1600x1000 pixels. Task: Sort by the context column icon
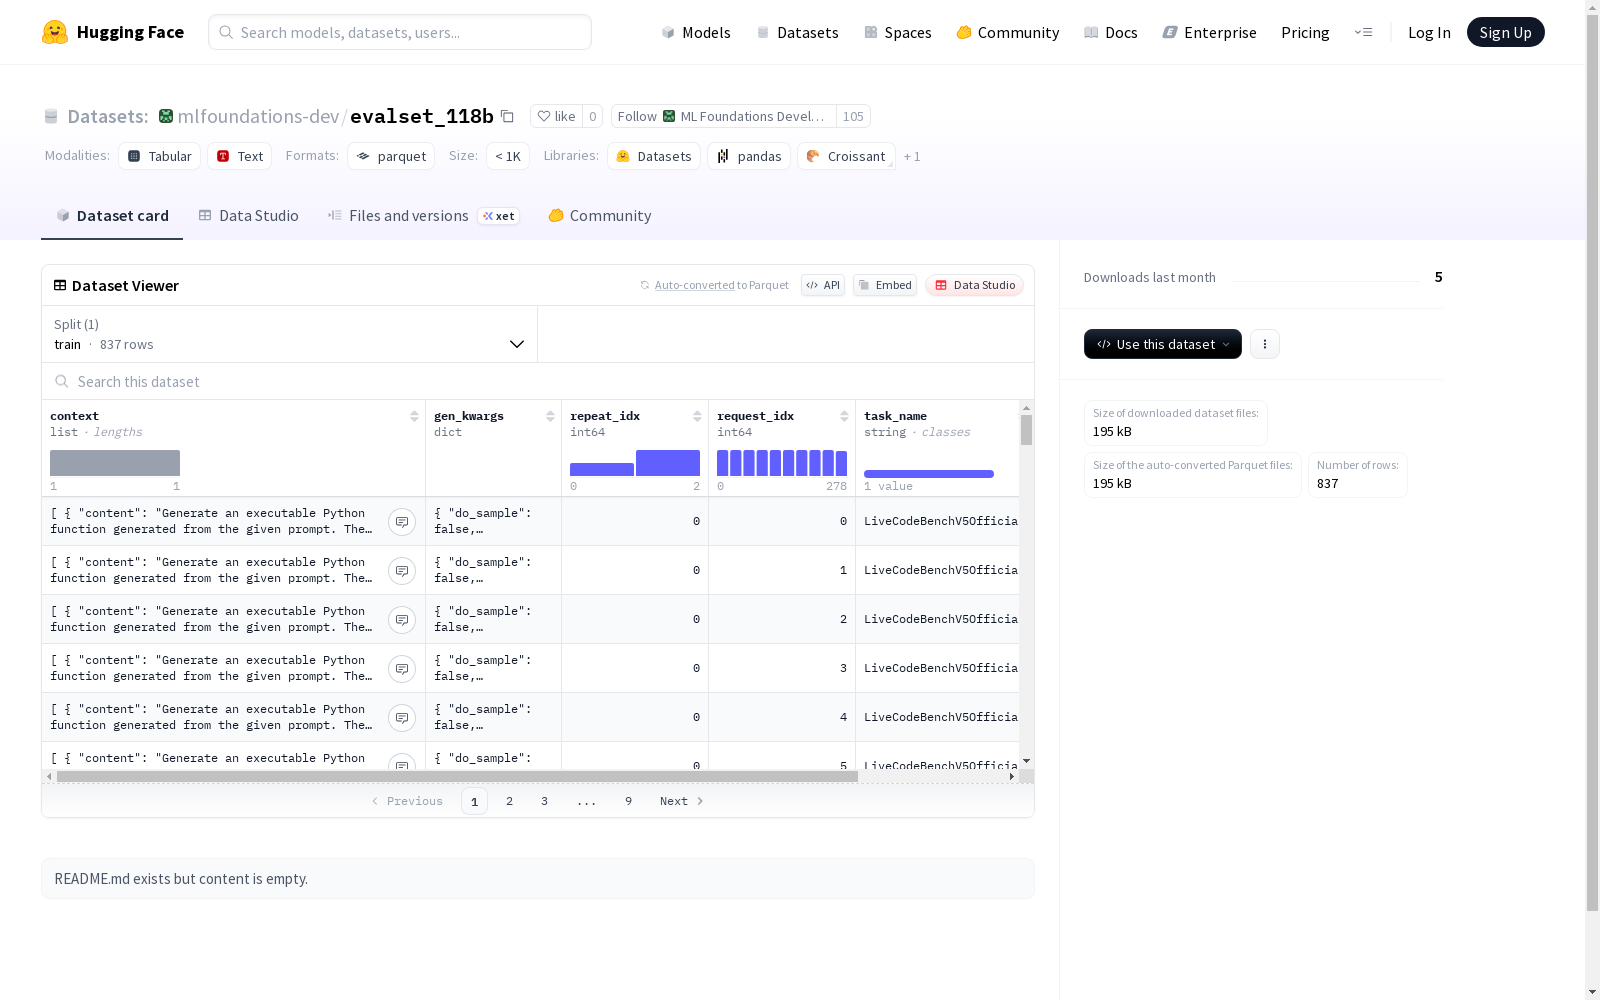pyautogui.click(x=414, y=416)
